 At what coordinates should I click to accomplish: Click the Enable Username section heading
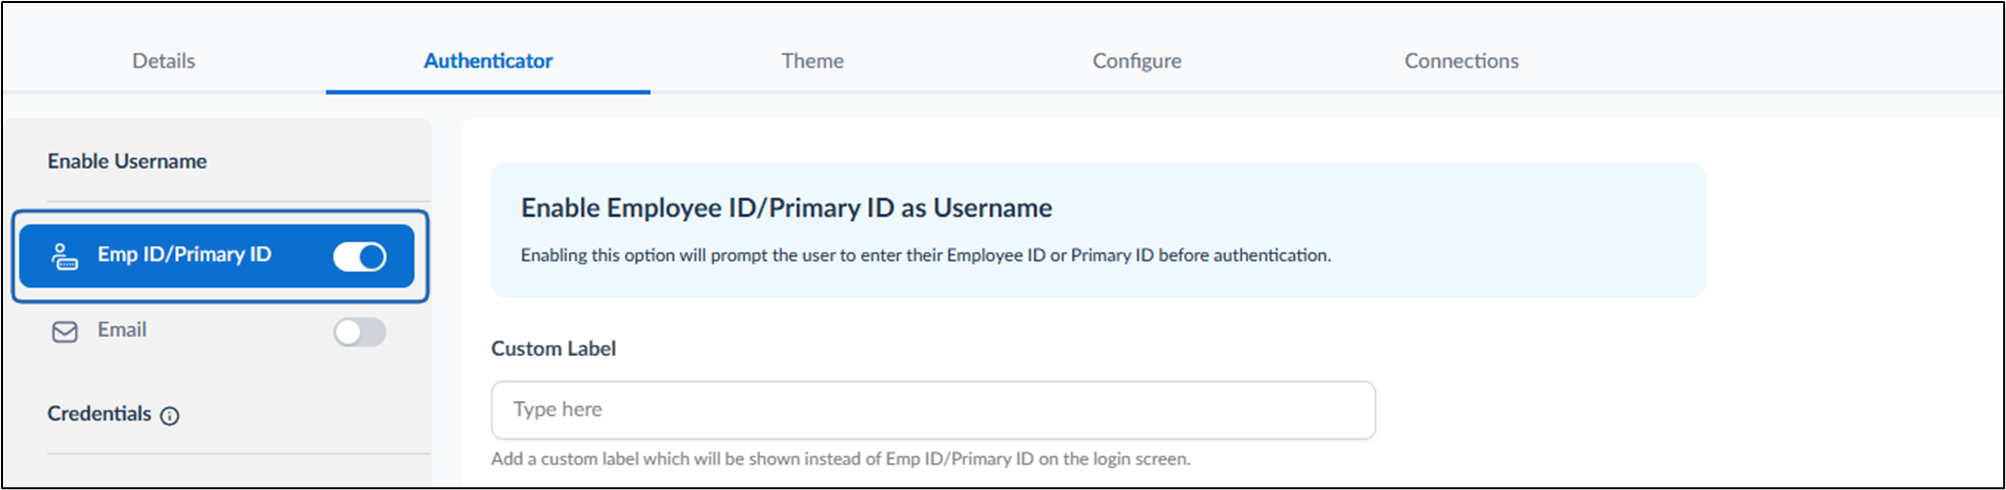[127, 161]
